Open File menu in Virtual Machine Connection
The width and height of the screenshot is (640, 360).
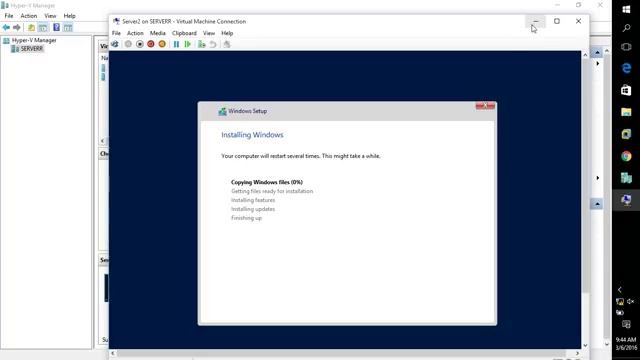click(116, 33)
